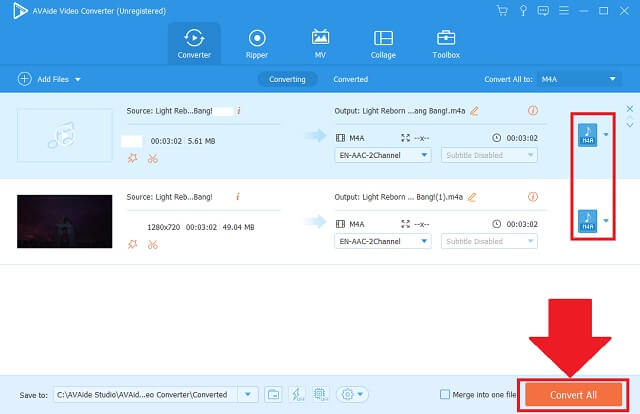This screenshot has height=414, width=640.
Task: Toggle the lightning acceleration icon
Action: (297, 394)
